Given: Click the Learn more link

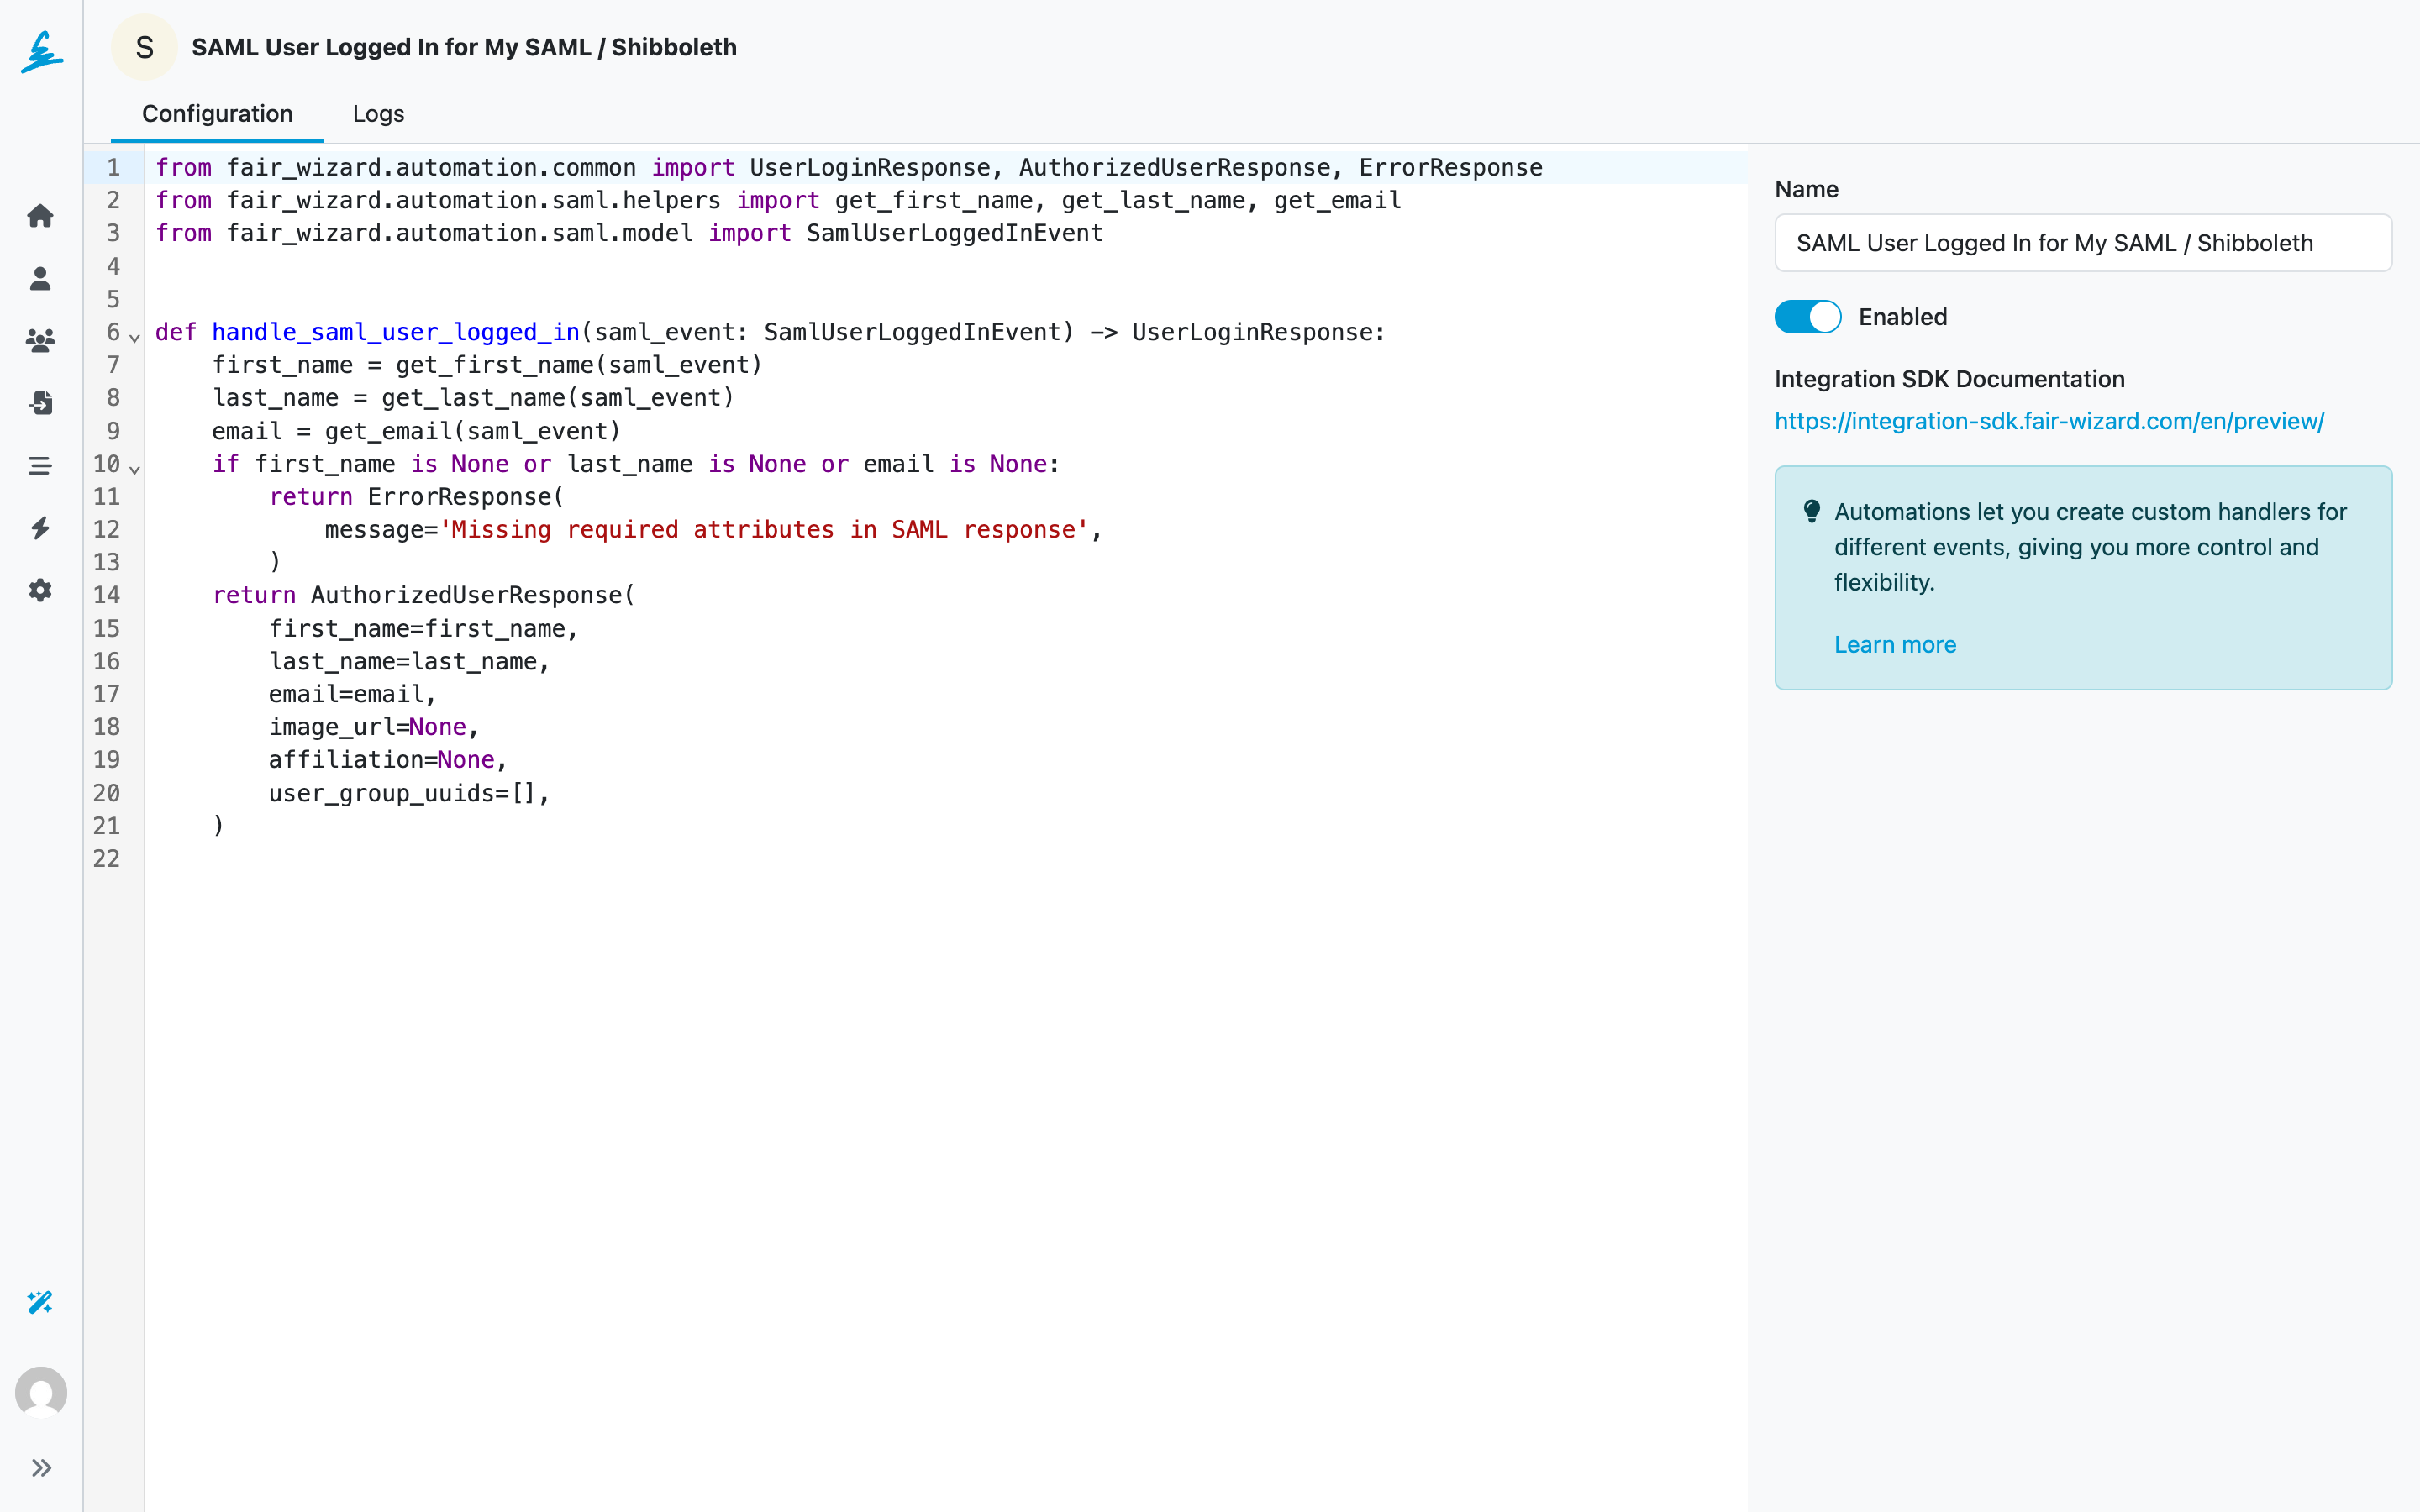Looking at the screenshot, I should 1895,645.
